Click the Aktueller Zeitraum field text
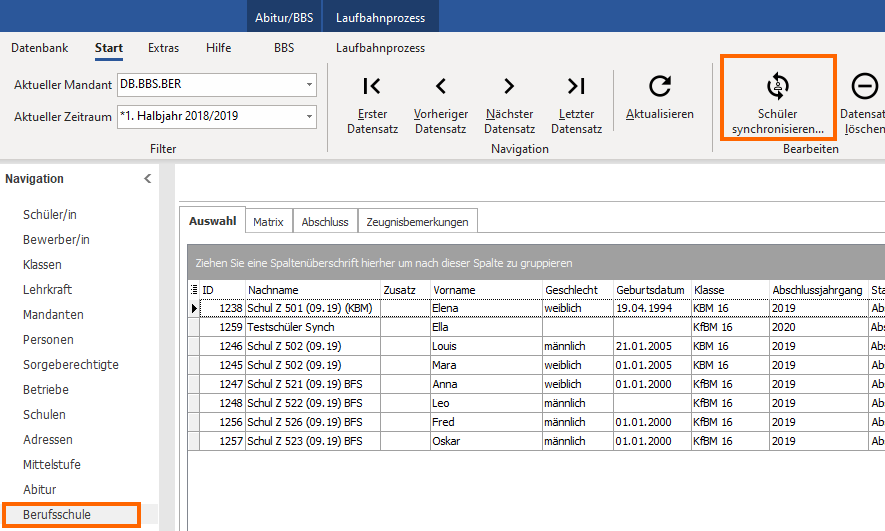This screenshot has height=531, width=885. coord(179,116)
